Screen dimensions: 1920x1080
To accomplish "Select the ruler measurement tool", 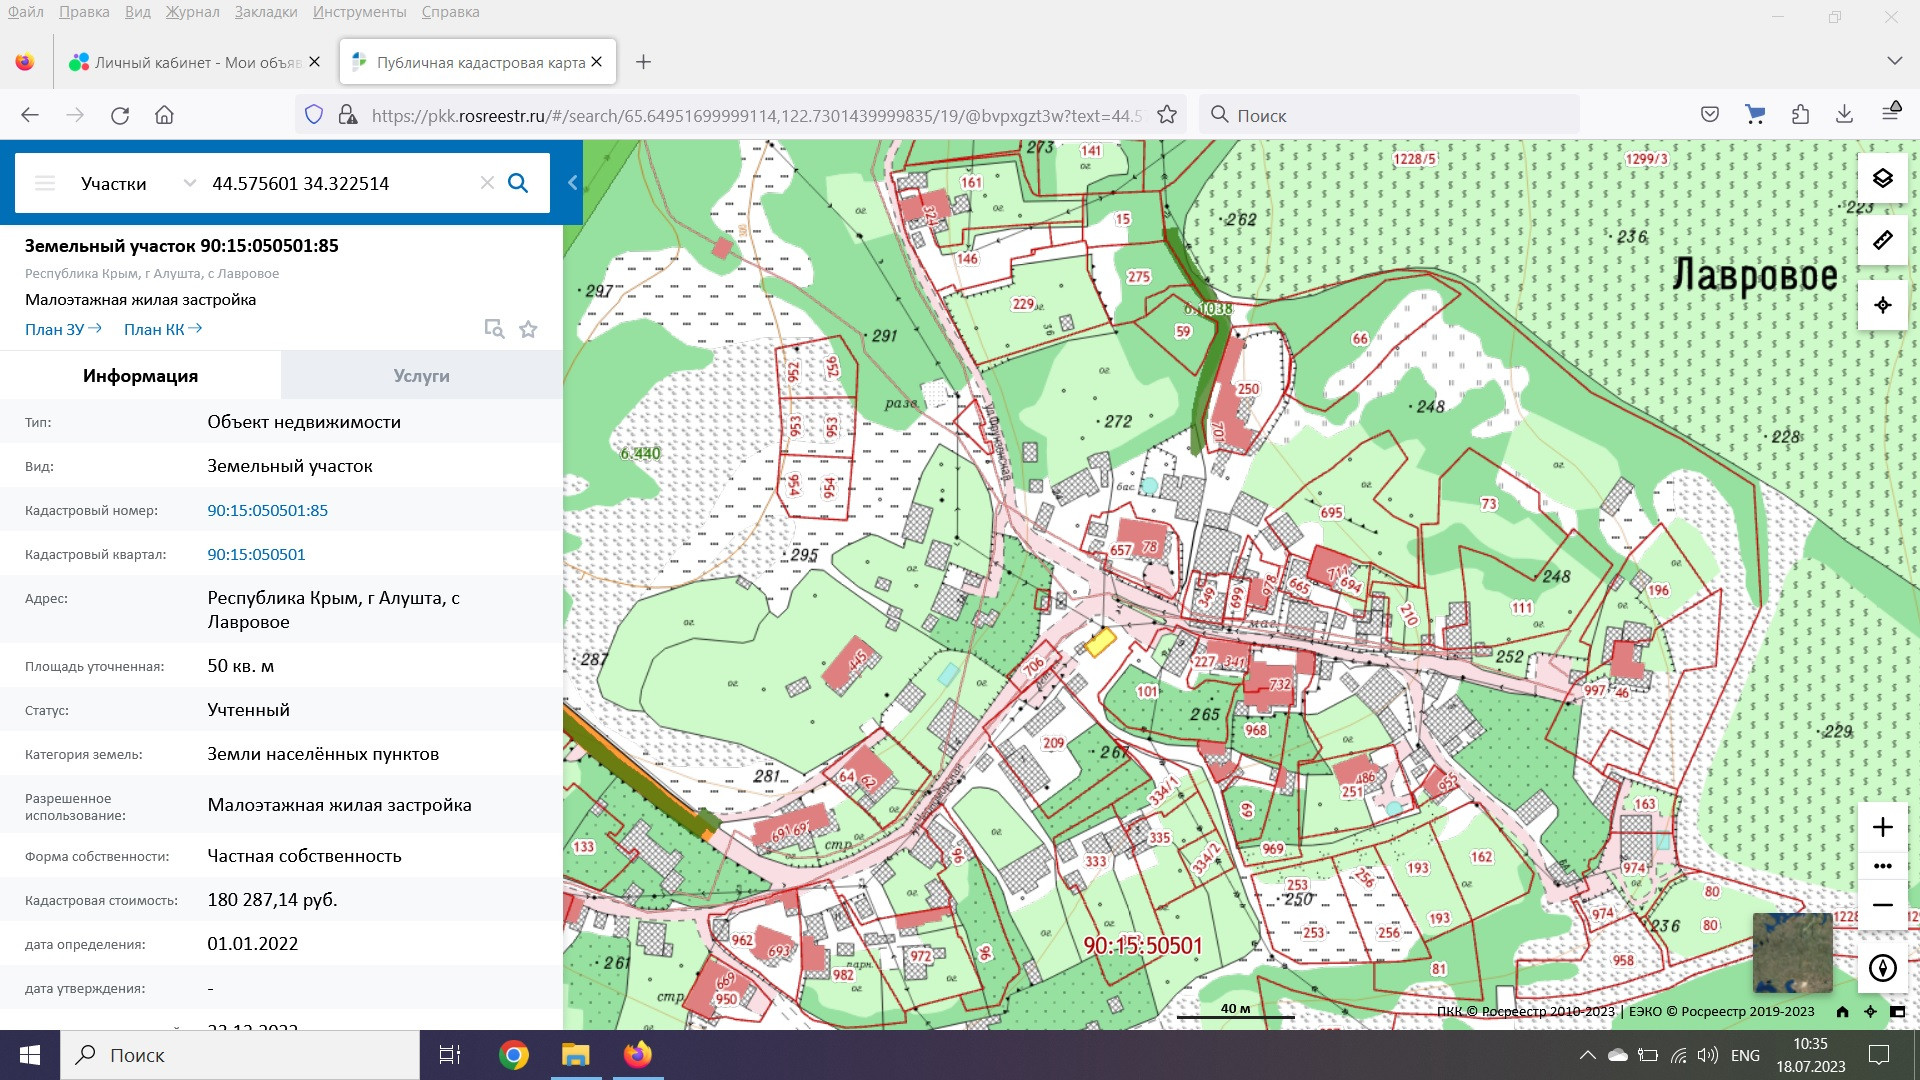I will coord(1882,241).
